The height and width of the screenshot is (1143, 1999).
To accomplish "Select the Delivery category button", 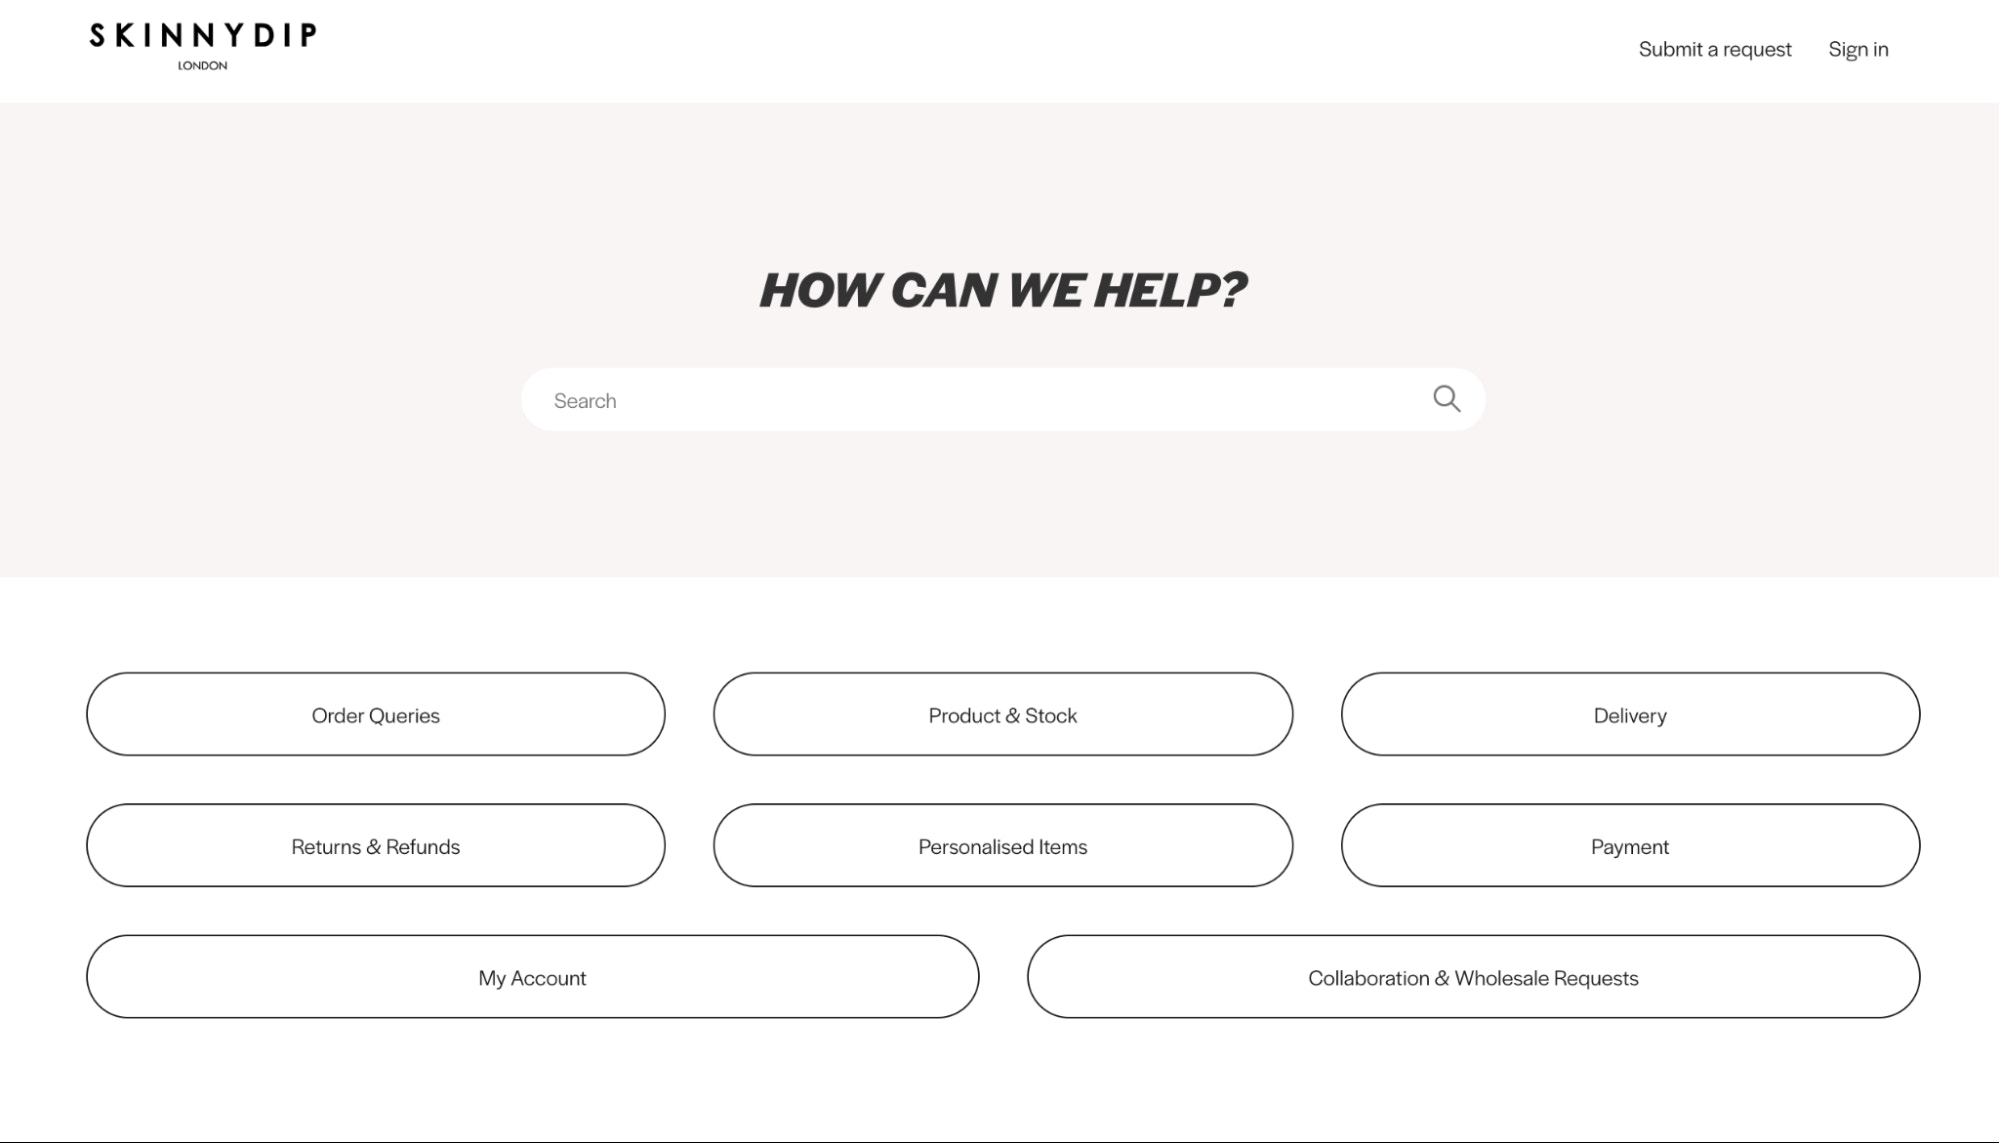I will coord(1630,715).
